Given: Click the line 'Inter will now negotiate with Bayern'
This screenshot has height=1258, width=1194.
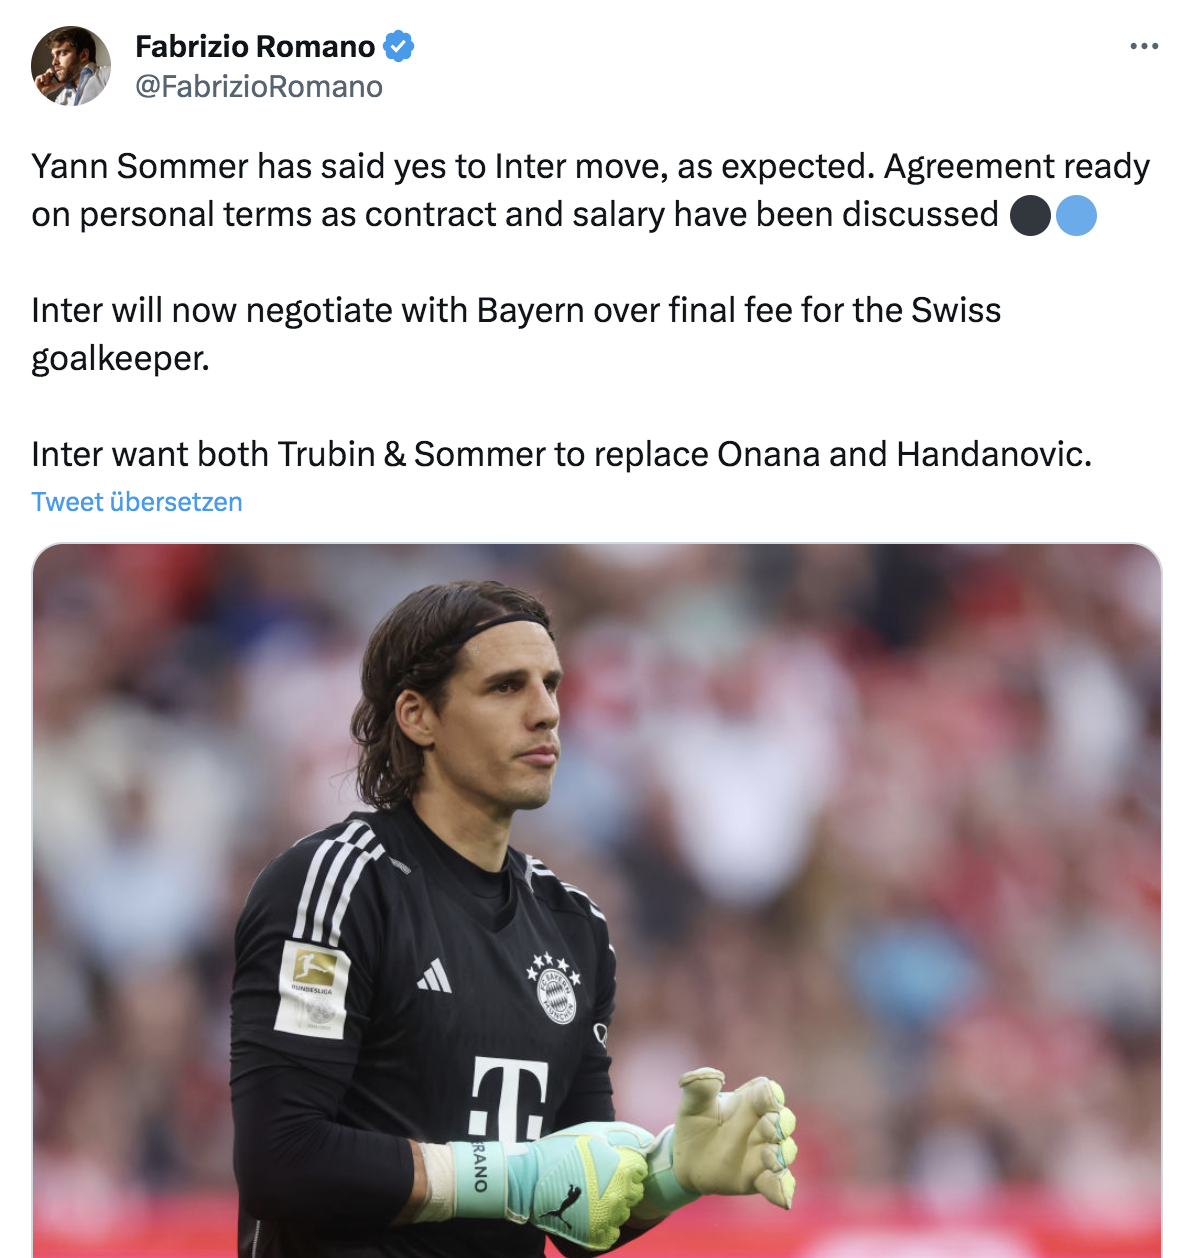Looking at the screenshot, I should tap(516, 310).
